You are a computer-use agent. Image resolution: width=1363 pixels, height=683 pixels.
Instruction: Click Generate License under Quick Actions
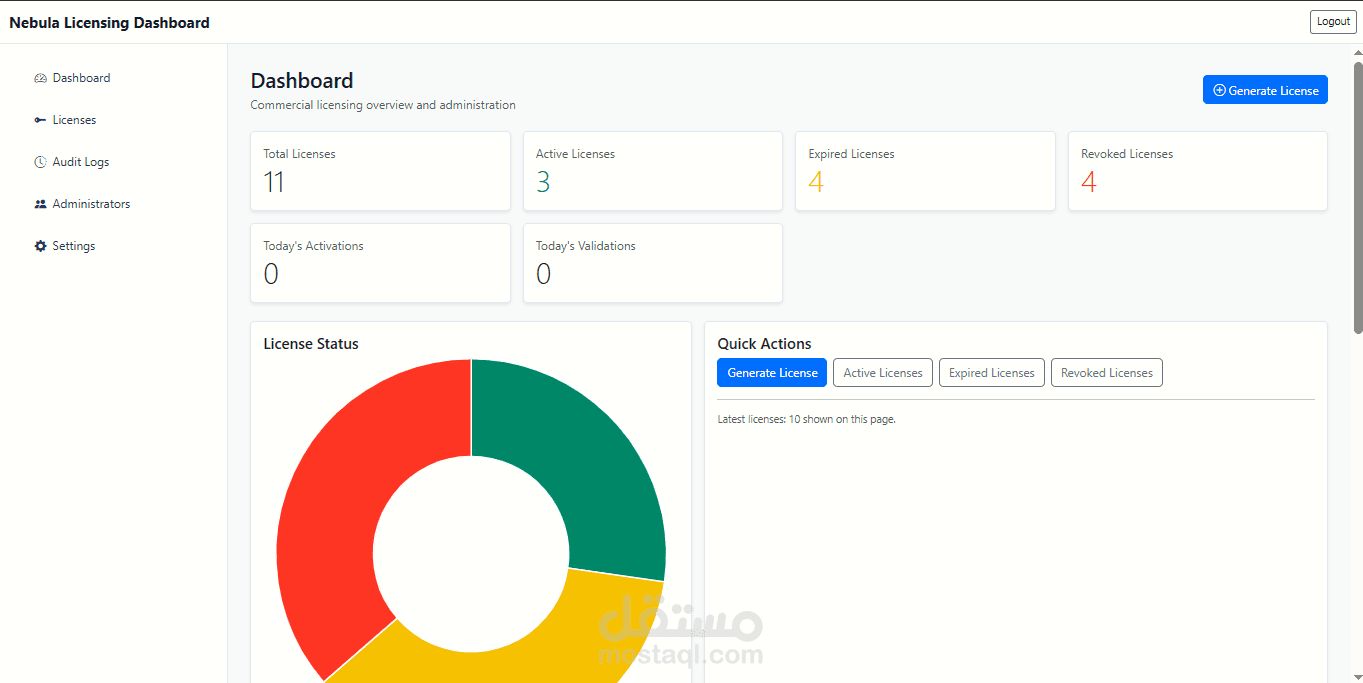[x=772, y=373]
